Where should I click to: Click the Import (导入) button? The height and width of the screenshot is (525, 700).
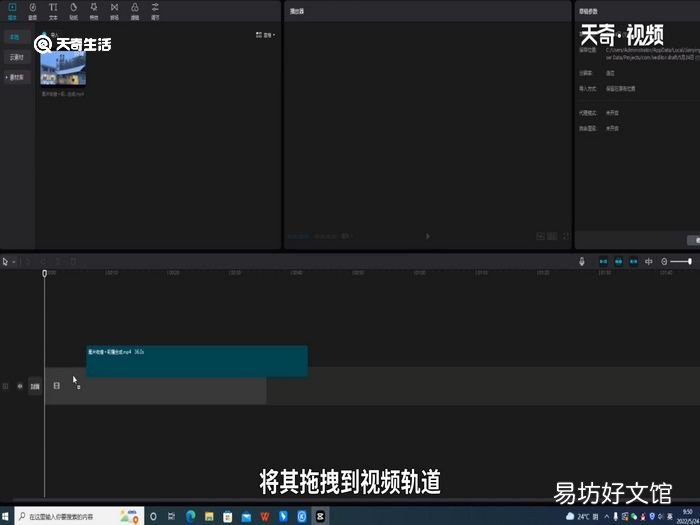pyautogui.click(x=51, y=34)
